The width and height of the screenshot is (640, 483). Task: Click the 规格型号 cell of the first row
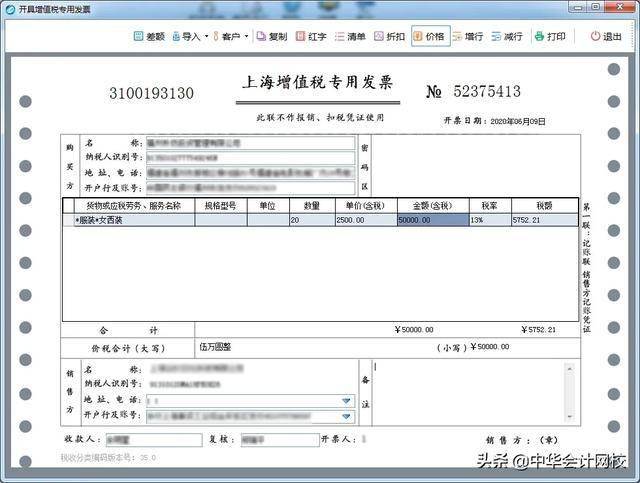click(x=221, y=220)
